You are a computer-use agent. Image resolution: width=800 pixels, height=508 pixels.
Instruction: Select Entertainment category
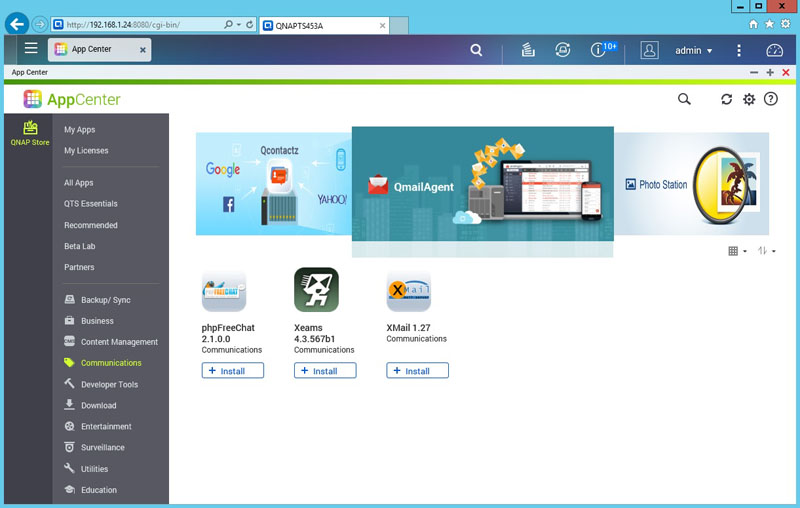click(x=98, y=426)
